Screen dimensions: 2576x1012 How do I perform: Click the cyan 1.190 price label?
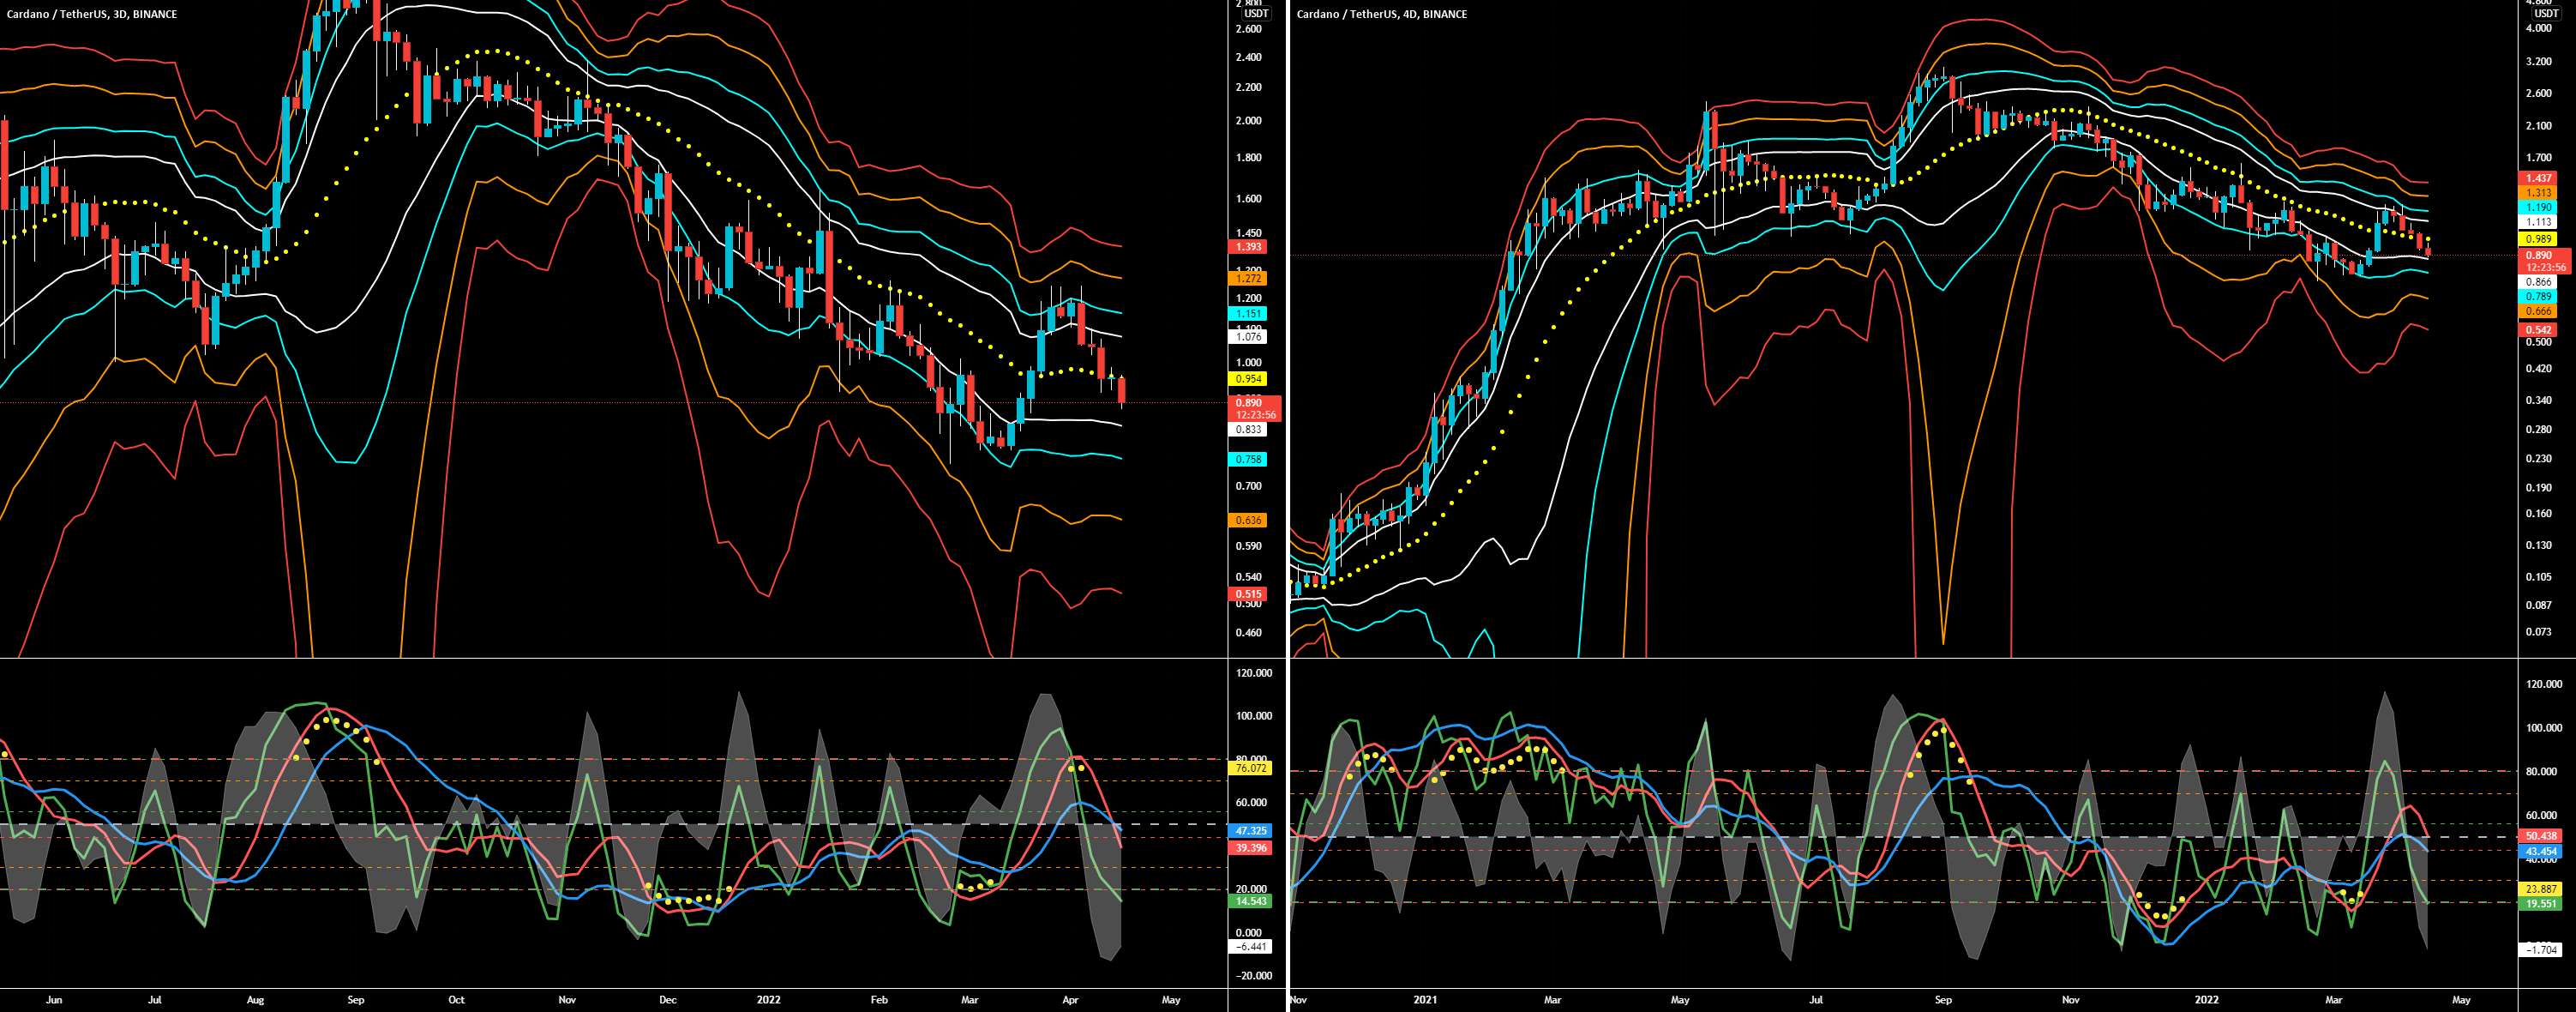(x=2539, y=207)
